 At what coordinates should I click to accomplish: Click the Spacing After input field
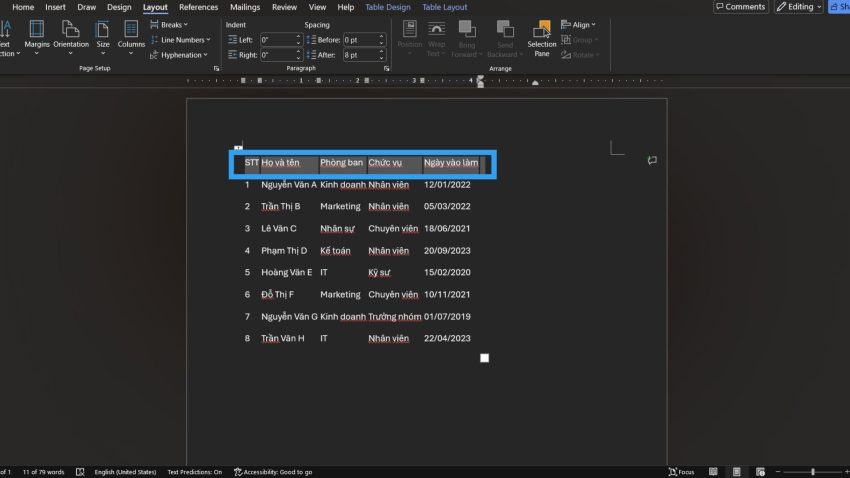pos(360,55)
